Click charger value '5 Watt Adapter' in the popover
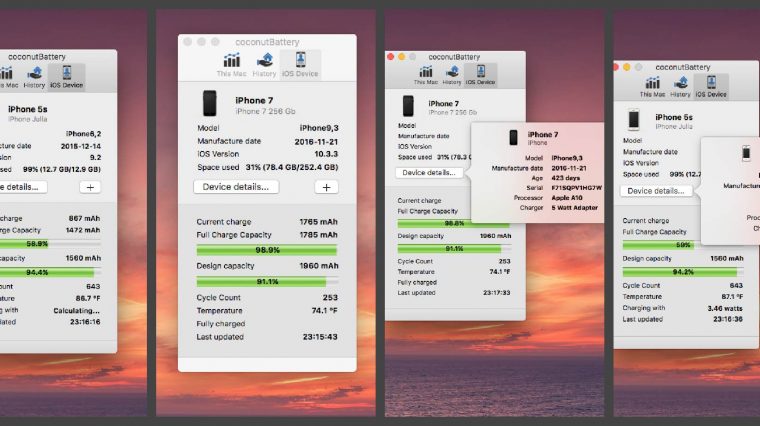The width and height of the screenshot is (760, 426). pos(574,207)
